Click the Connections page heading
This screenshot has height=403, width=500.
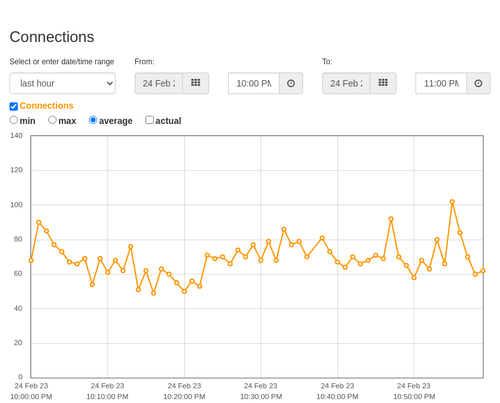[x=52, y=37]
